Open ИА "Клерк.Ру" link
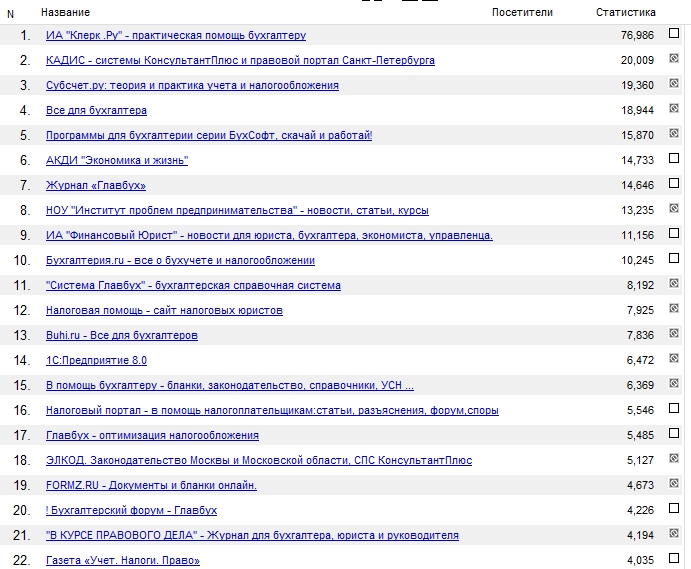Image resolution: width=691 pixels, height=569 pixels. (x=176, y=35)
